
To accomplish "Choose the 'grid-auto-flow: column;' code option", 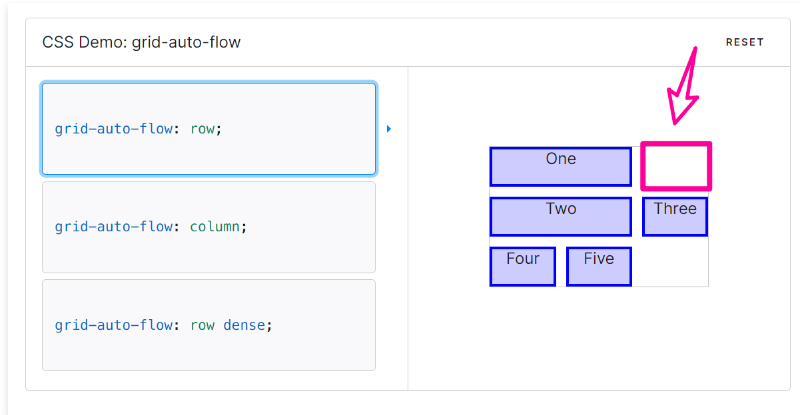I will point(208,226).
